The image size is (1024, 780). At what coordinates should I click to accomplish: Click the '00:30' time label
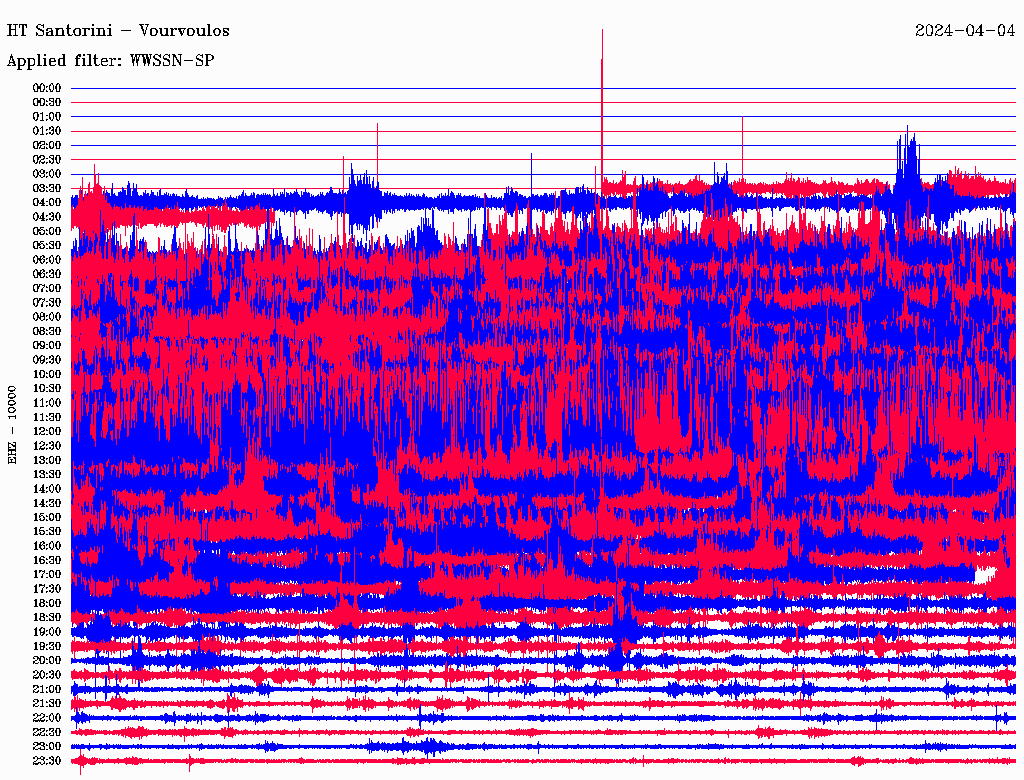pos(47,103)
